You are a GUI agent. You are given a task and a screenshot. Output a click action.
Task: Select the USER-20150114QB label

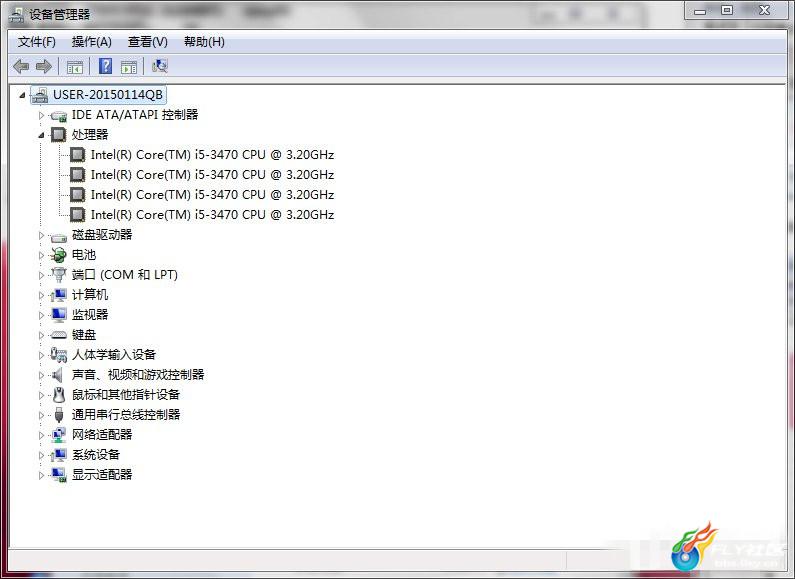pos(108,95)
